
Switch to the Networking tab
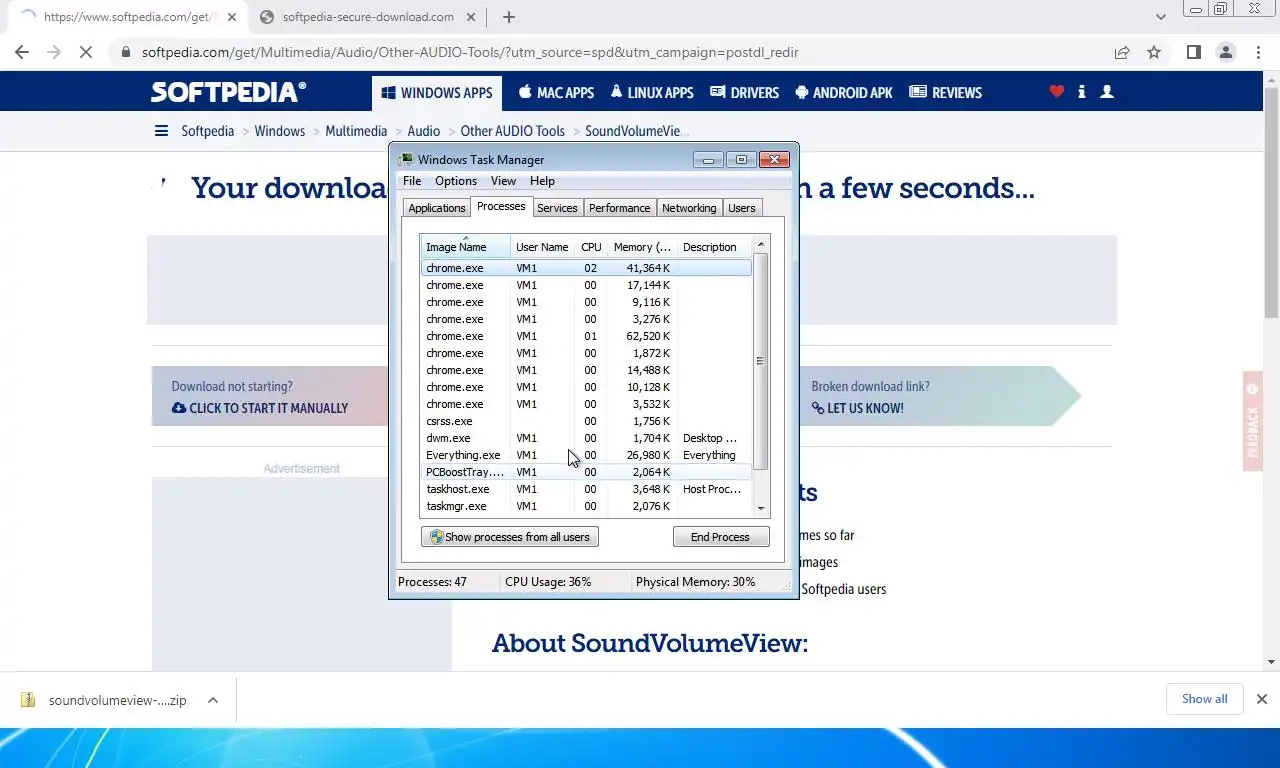coord(689,208)
